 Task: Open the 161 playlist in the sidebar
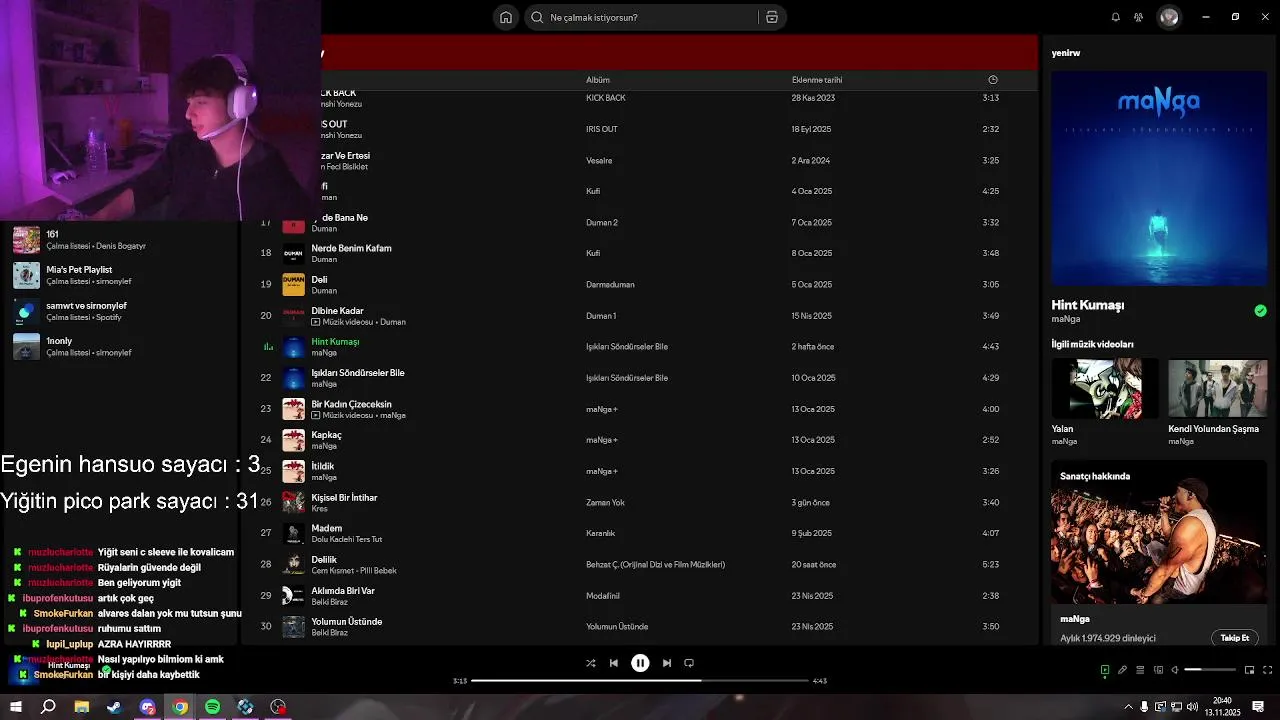pos(120,240)
